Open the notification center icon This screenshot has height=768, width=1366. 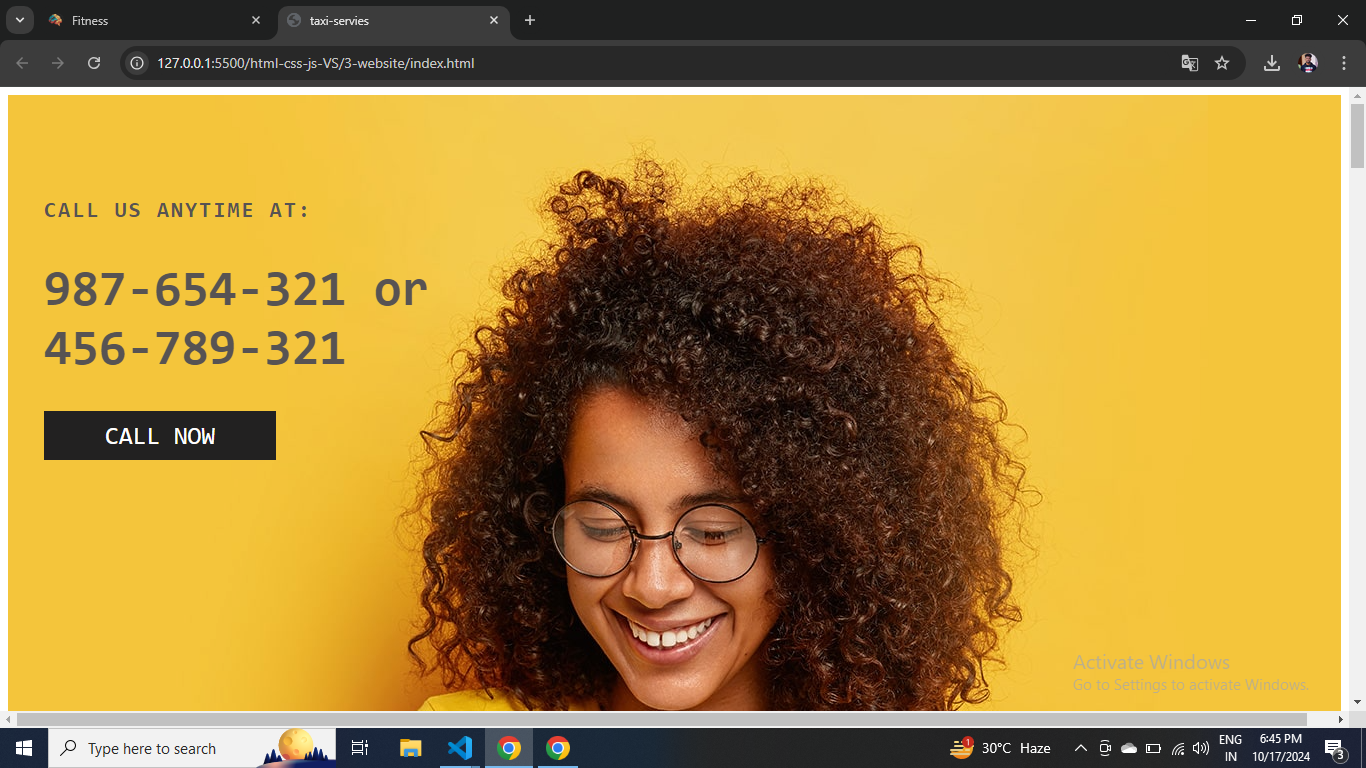point(1335,748)
